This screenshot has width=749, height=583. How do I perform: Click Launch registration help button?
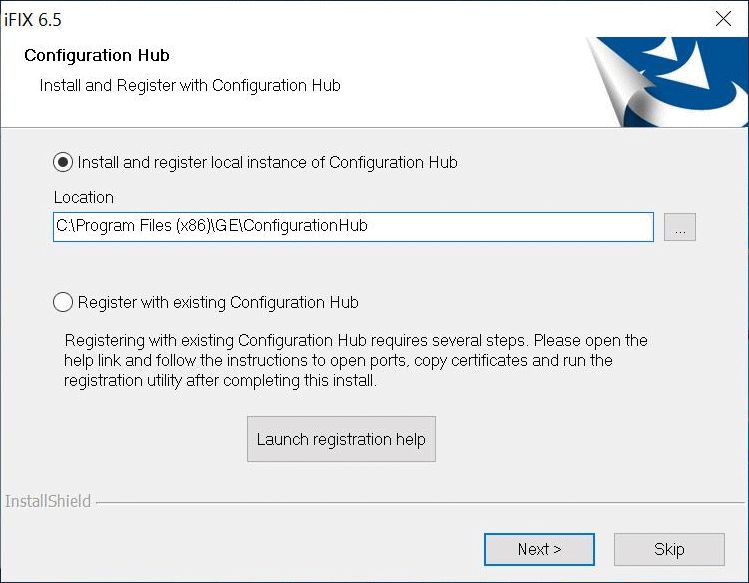click(x=341, y=439)
